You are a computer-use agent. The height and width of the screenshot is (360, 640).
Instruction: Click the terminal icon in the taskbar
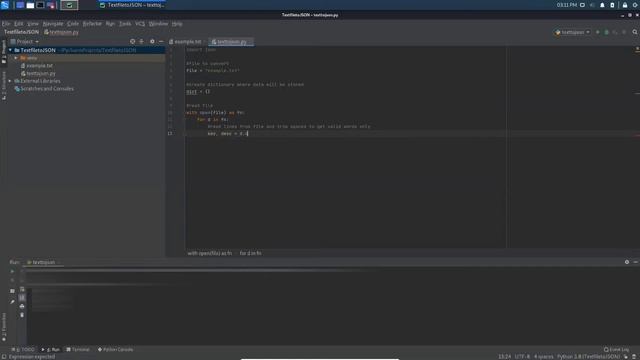point(40,5)
